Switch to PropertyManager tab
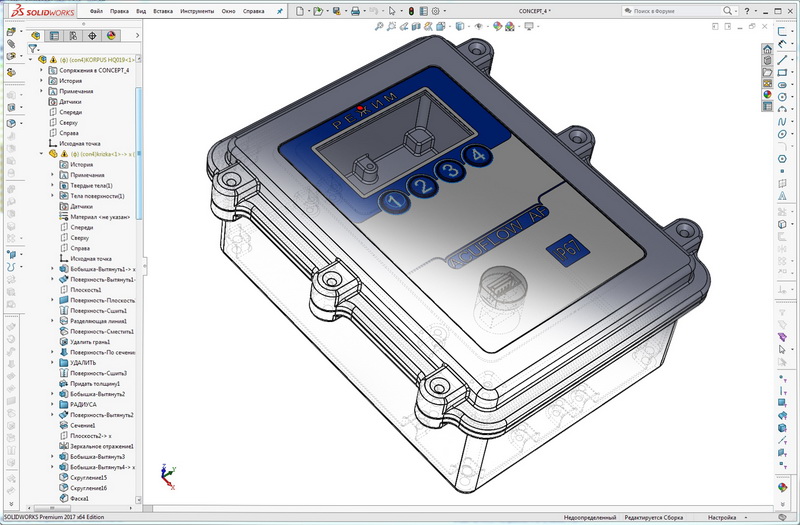Screen dimensions: 800x525 [54, 35]
